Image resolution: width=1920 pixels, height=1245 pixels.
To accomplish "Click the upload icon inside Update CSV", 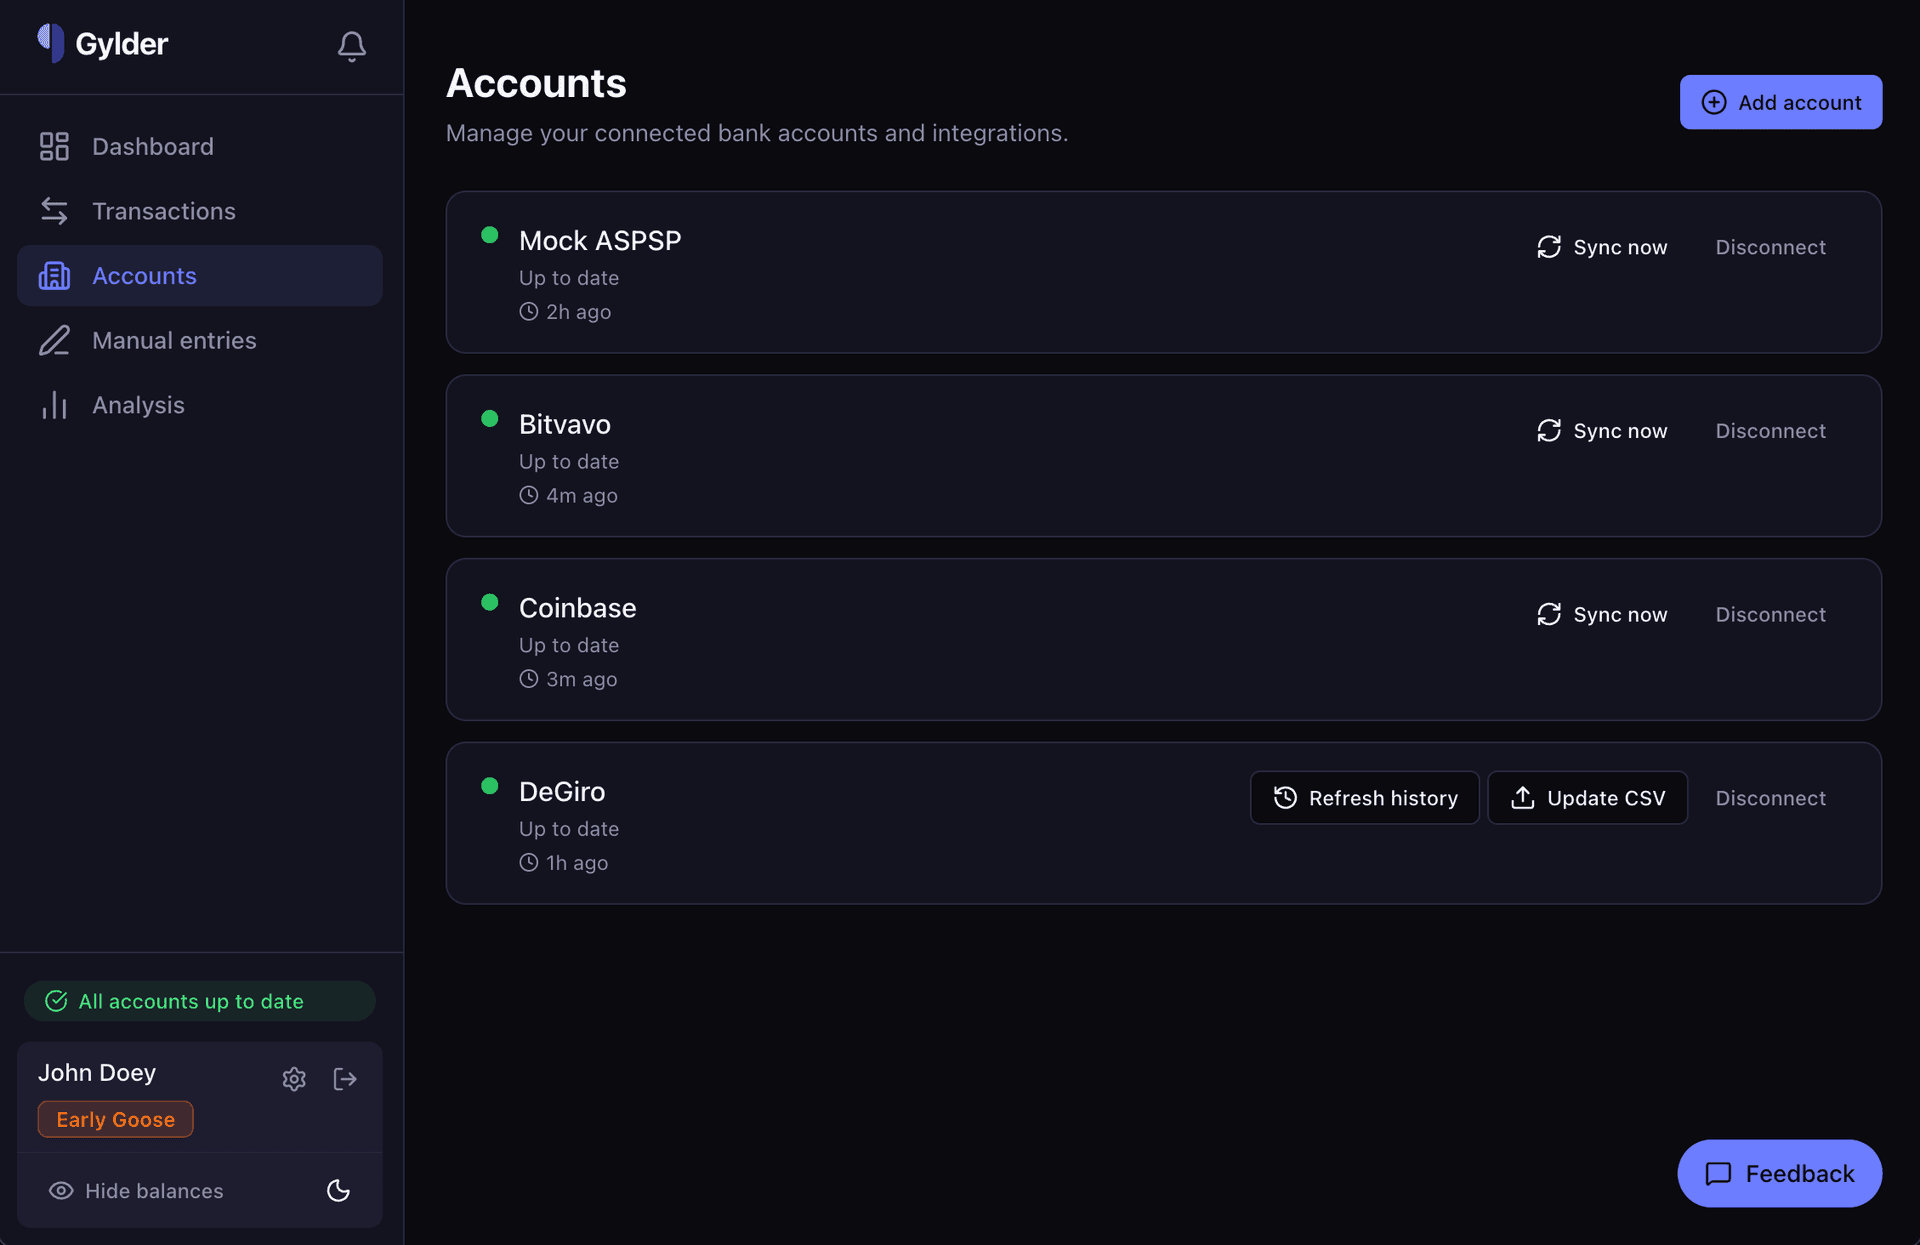I will pos(1523,797).
